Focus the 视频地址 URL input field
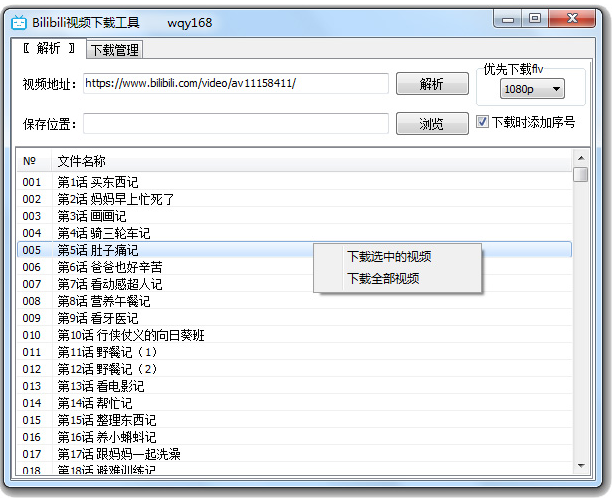This screenshot has height=499, width=613. pyautogui.click(x=236, y=83)
